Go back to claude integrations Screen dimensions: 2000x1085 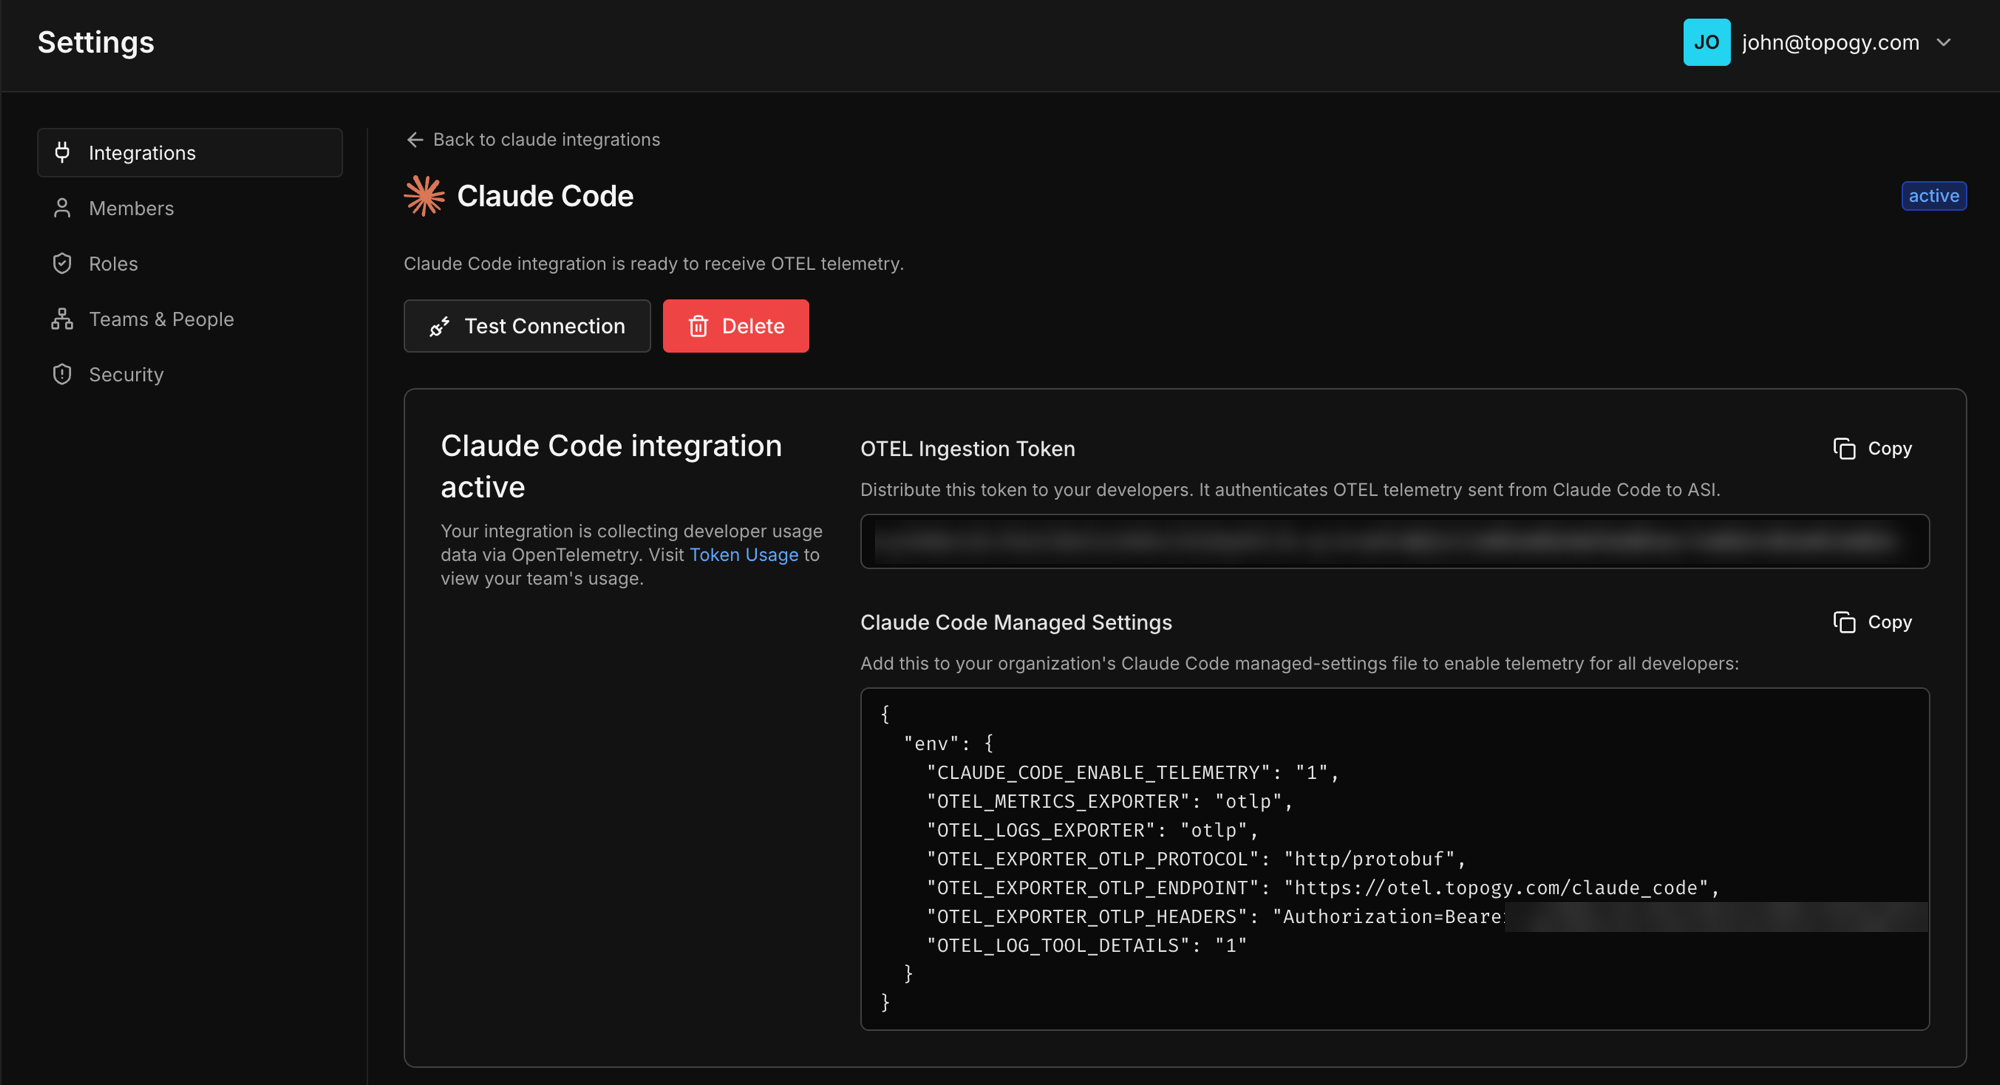coord(533,140)
